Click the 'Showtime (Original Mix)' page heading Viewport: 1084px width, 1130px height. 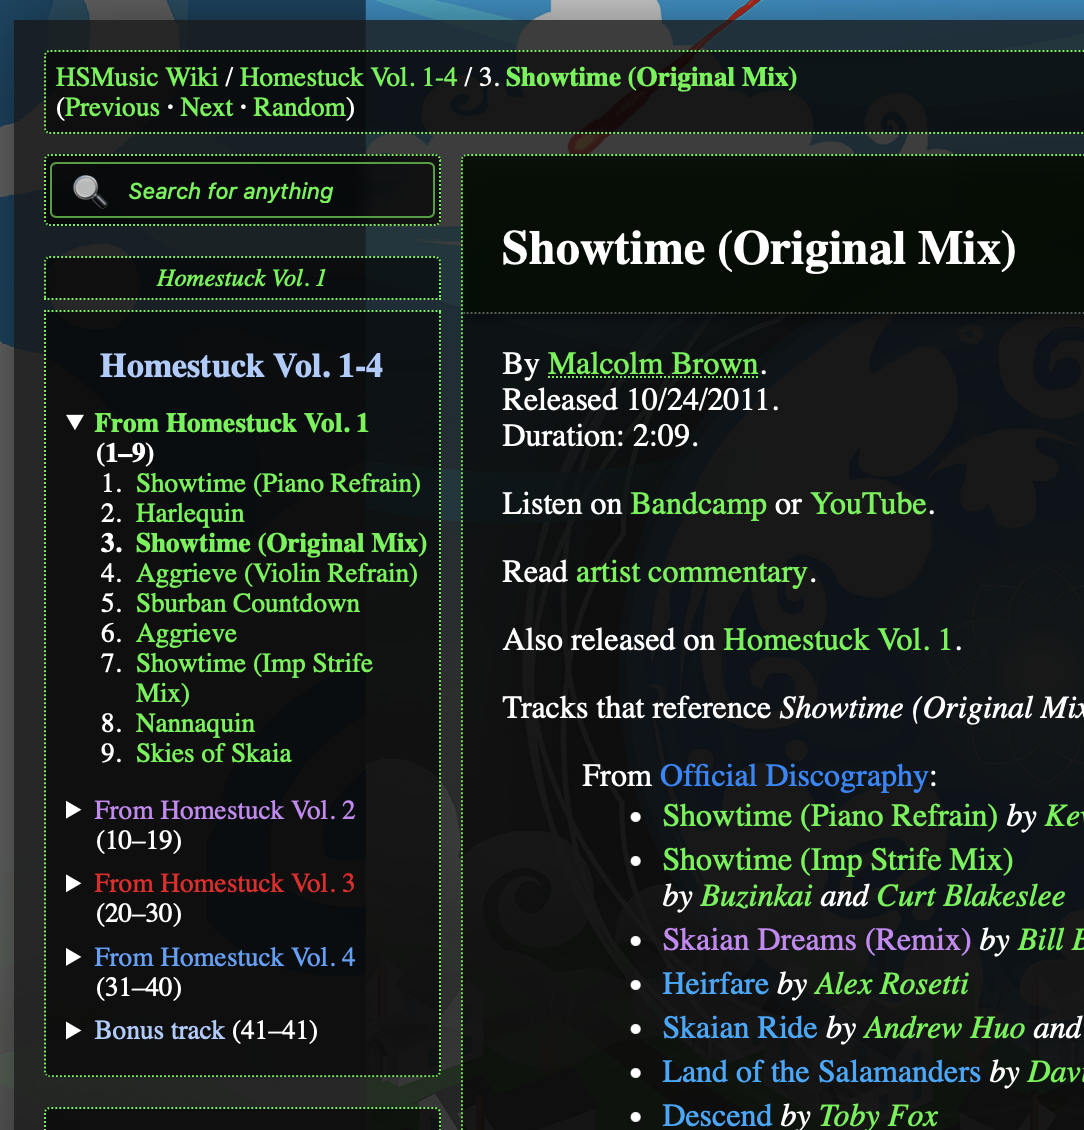tap(759, 249)
